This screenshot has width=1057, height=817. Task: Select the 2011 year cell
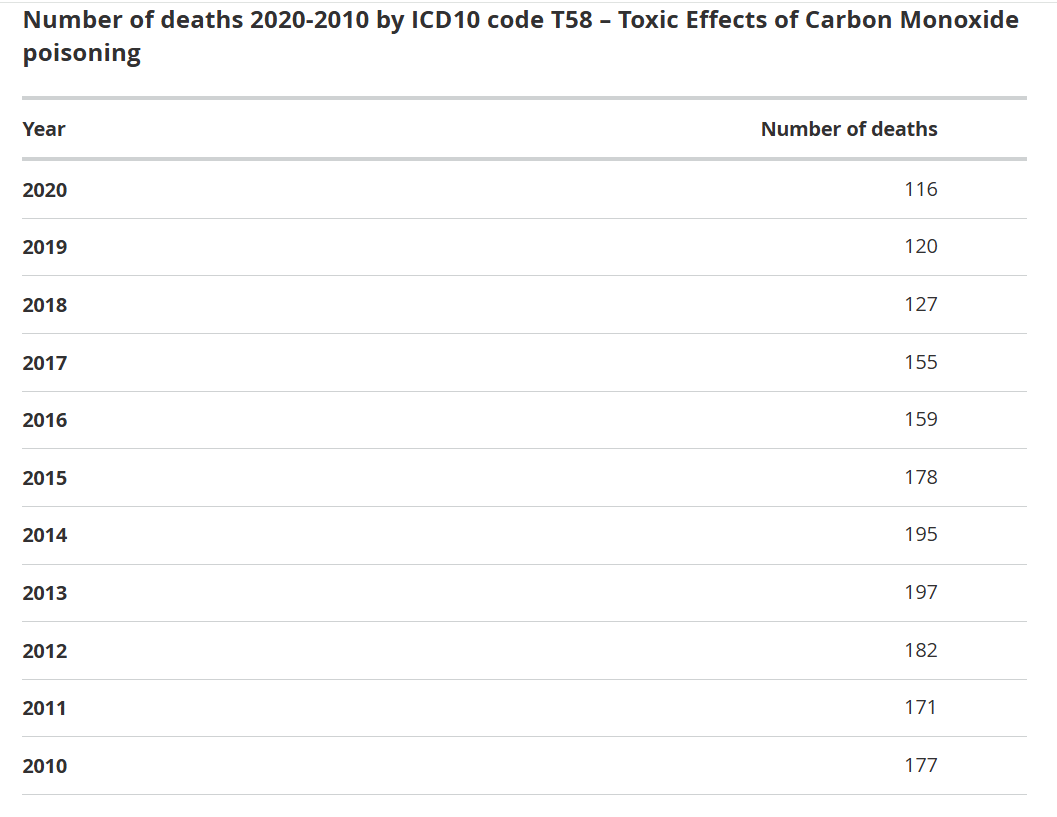tap(45, 708)
